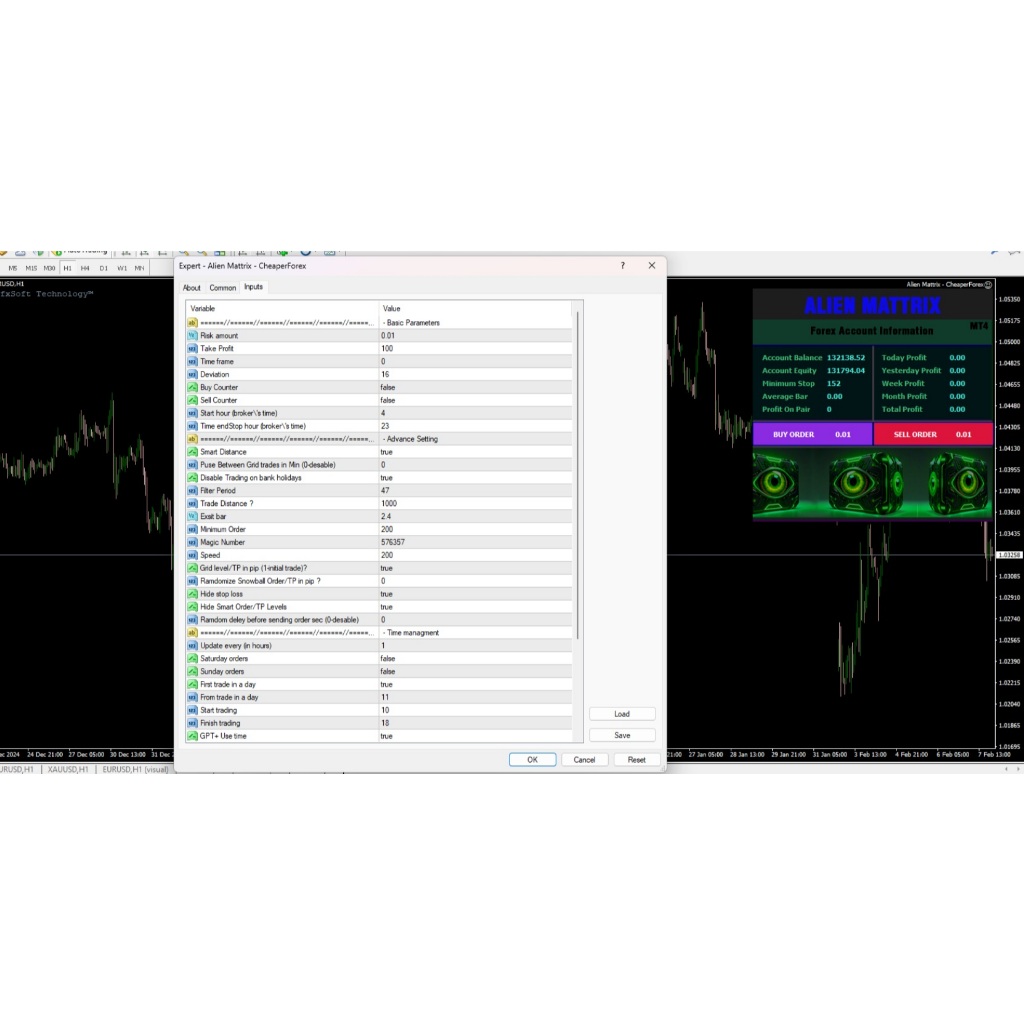This screenshot has width=1024, height=1024.
Task: Click the Load button
Action: tap(622, 714)
